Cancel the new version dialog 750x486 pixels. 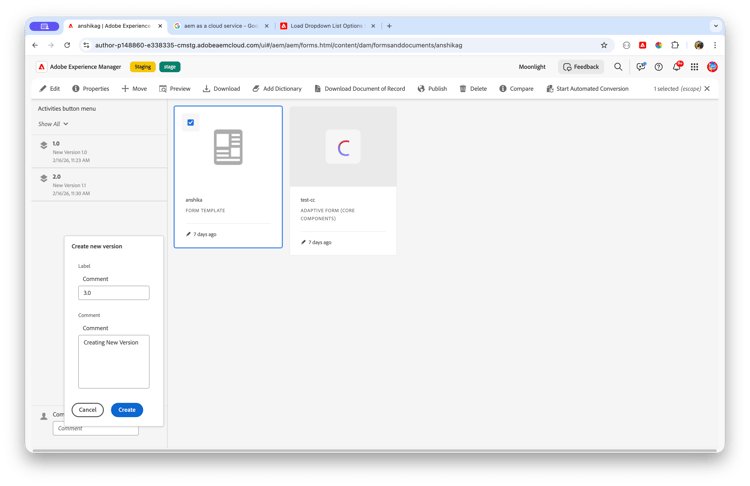pos(88,410)
